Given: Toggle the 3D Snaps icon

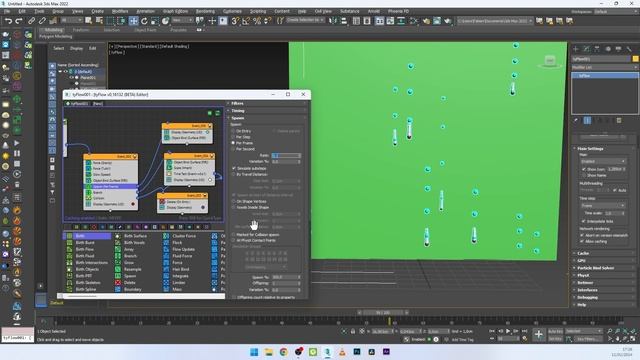Looking at the screenshot, I should (235, 20).
